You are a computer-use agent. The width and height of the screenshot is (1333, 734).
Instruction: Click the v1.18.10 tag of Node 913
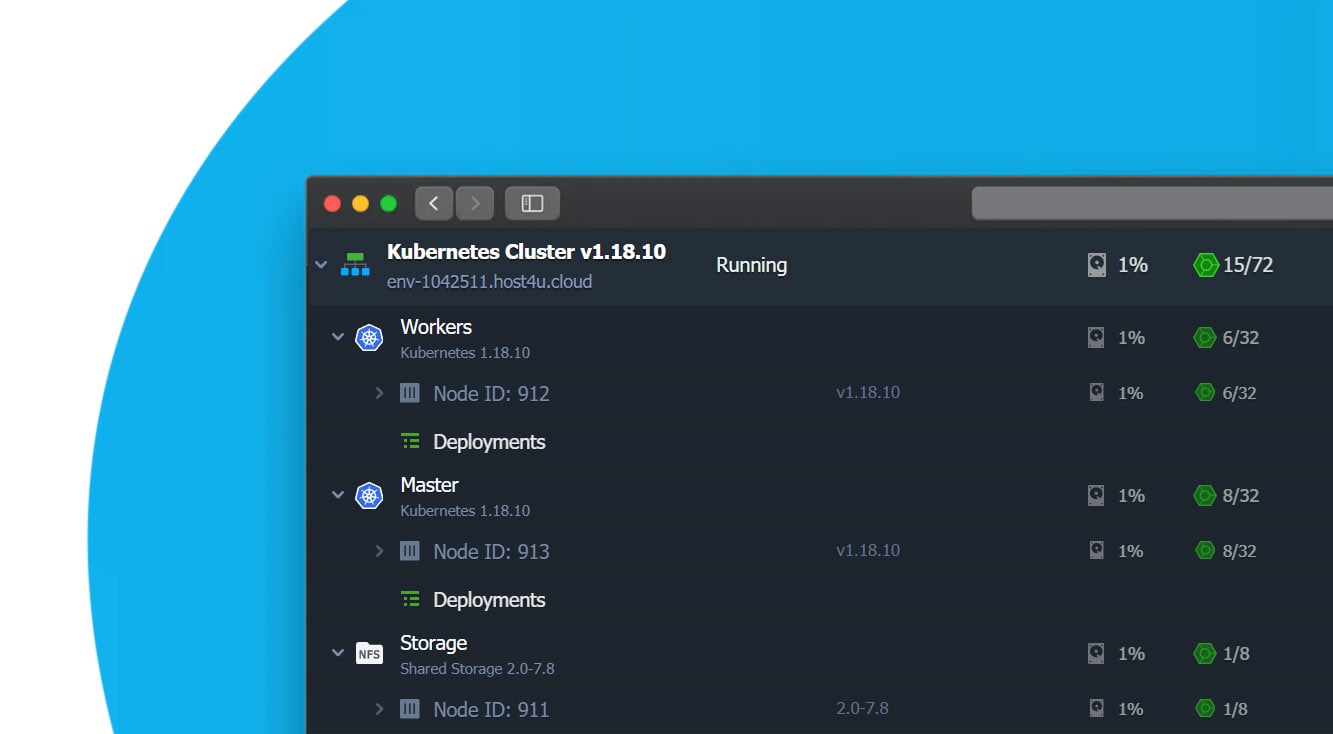pyautogui.click(x=868, y=550)
